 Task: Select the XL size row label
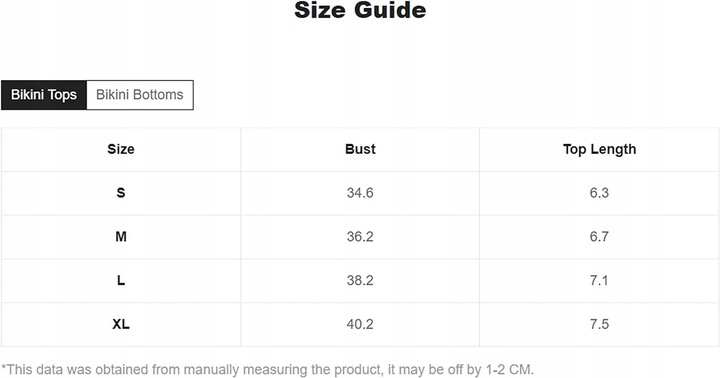[121, 324]
